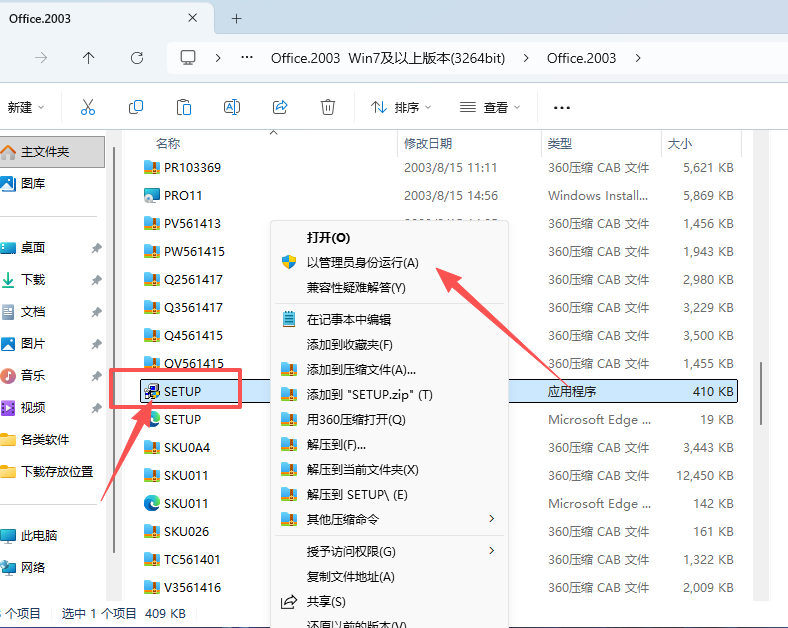
Task: Sort by 类型 column header
Action: click(560, 144)
